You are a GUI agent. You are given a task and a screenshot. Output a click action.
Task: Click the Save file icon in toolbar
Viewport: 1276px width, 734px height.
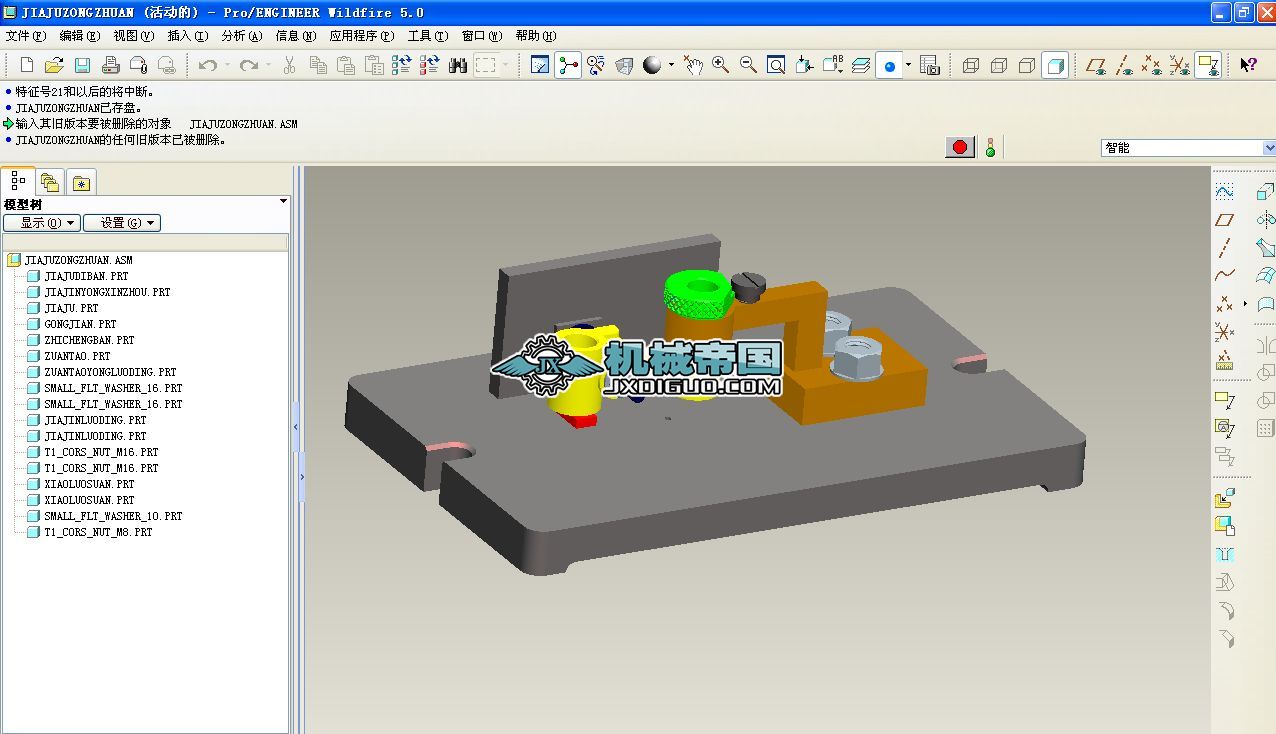click(82, 65)
